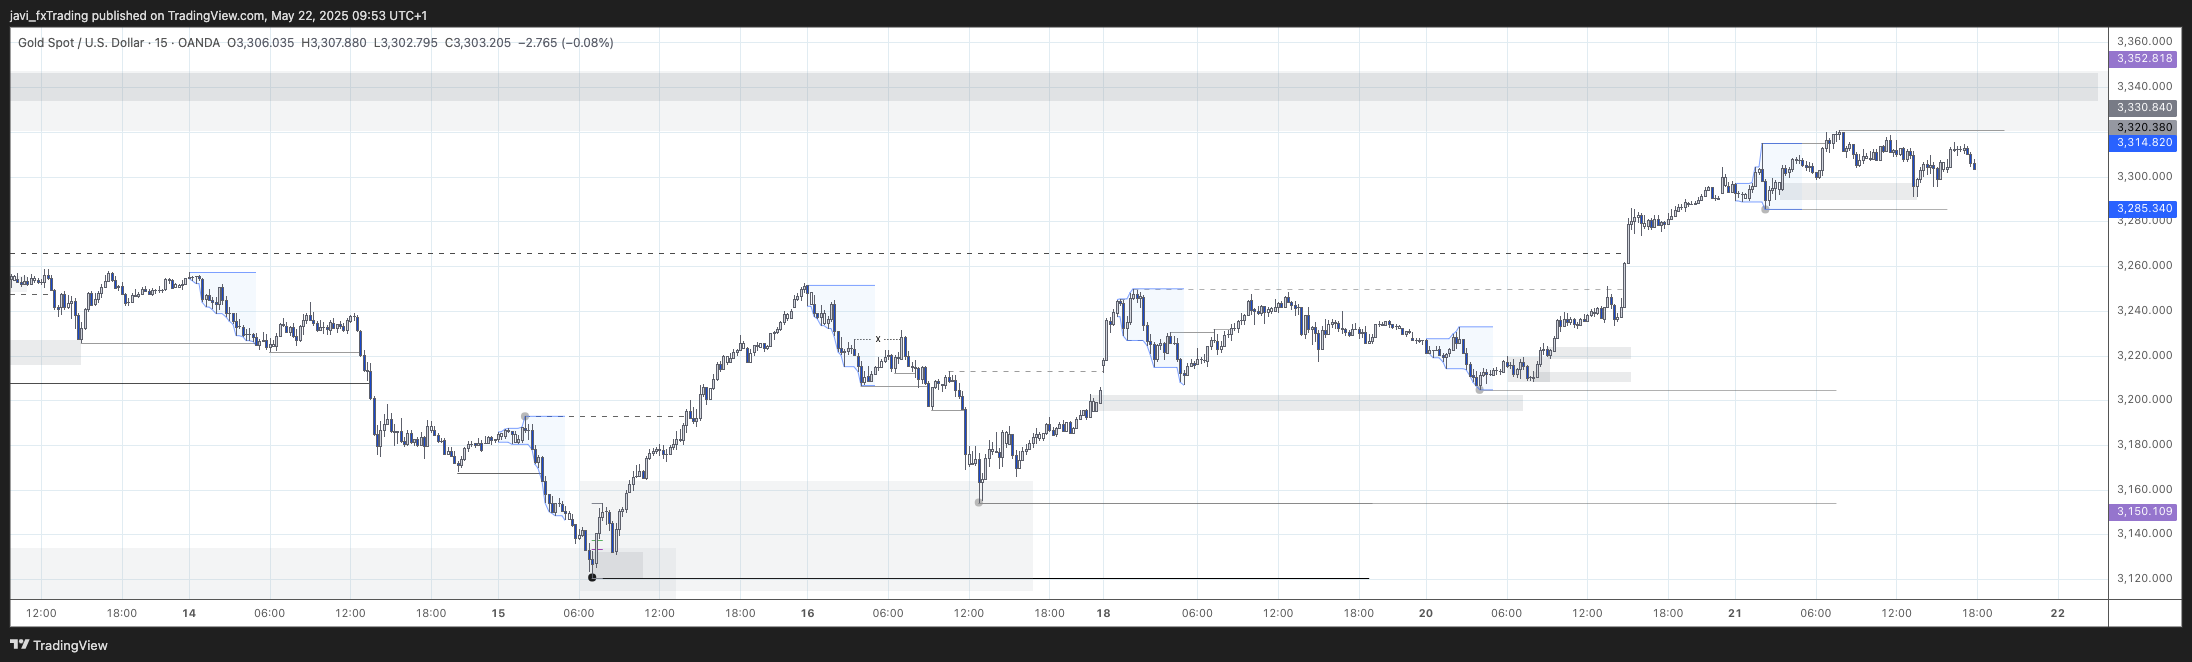
Task: Click the purple price label 3,150.109
Action: (x=2143, y=512)
